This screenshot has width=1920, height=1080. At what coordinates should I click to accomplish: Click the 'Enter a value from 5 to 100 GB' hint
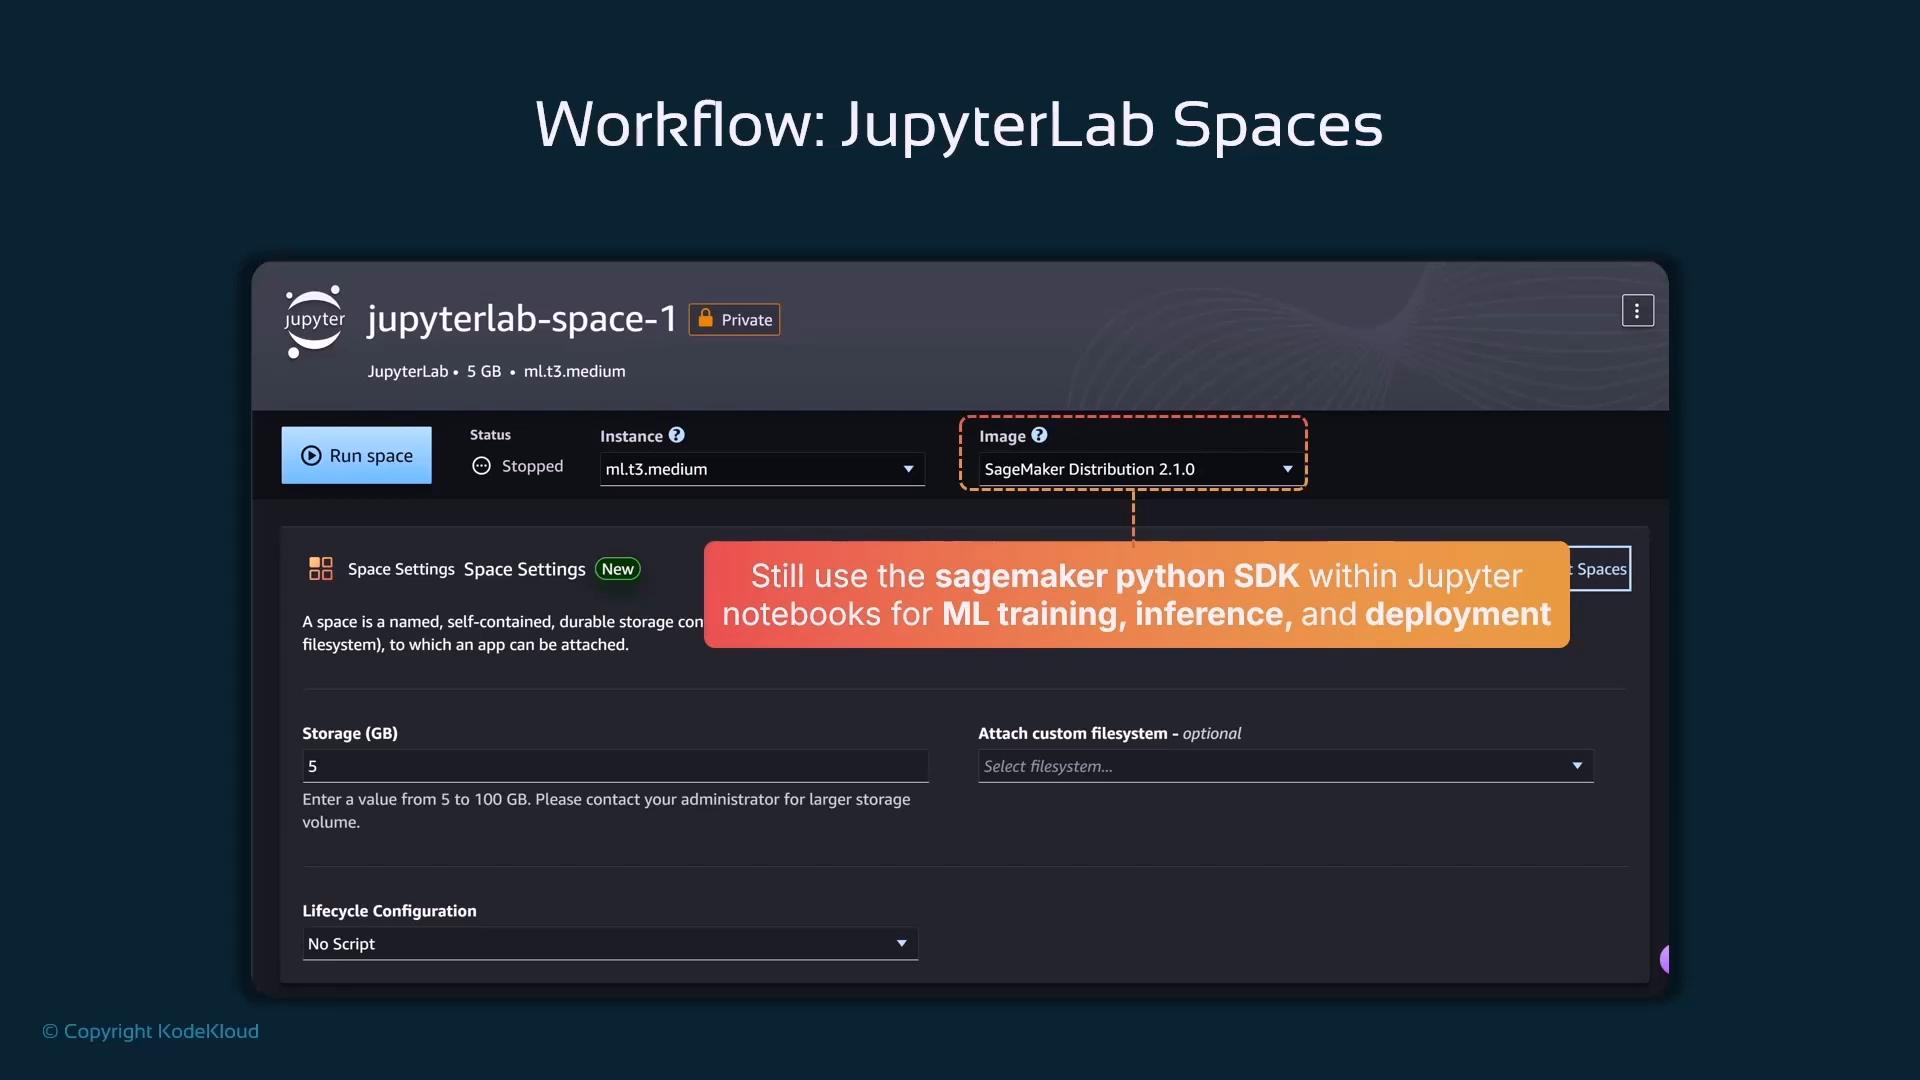[606, 811]
